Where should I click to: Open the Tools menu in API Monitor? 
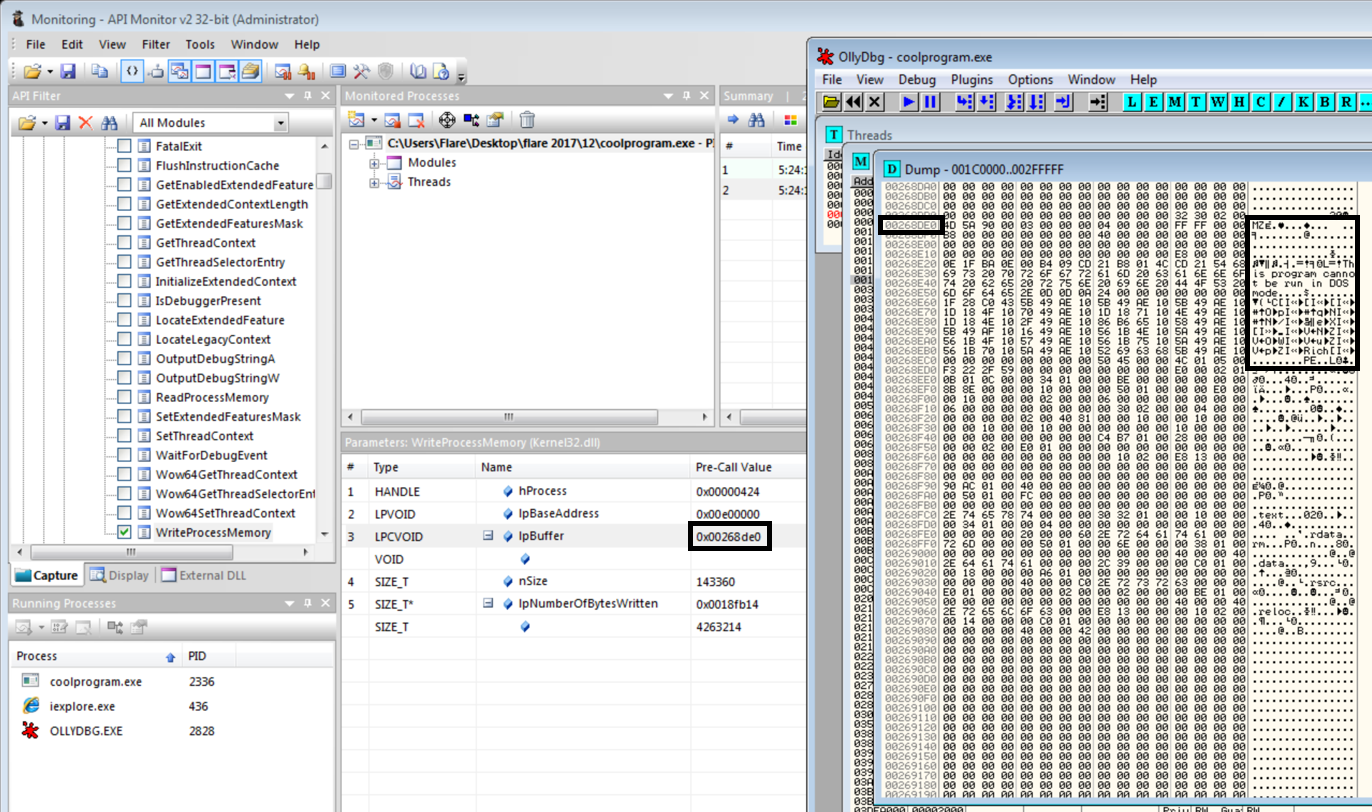click(200, 44)
